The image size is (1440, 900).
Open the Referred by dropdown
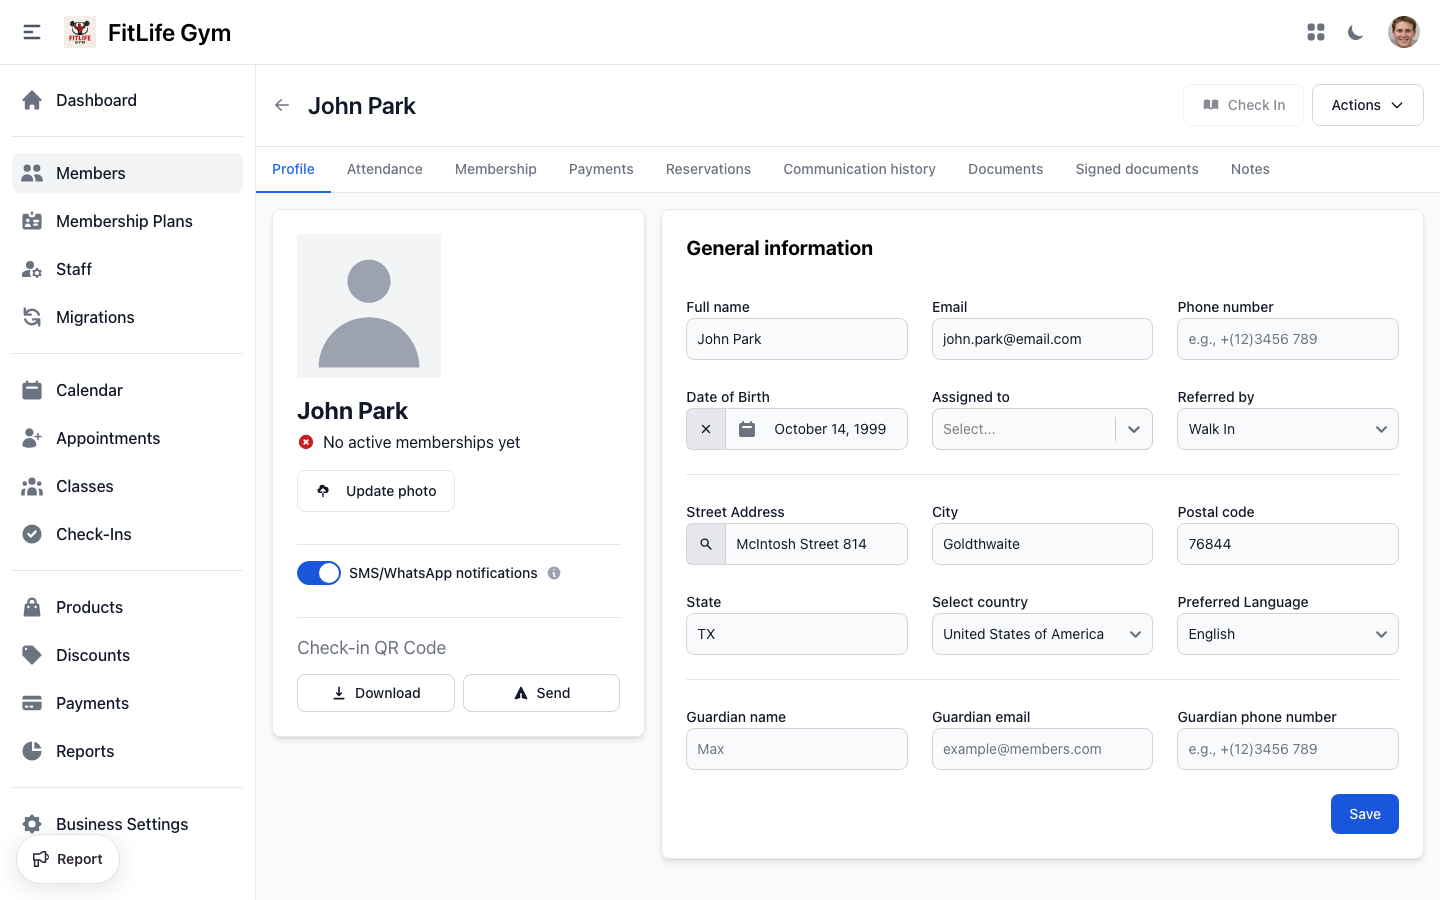click(1287, 428)
